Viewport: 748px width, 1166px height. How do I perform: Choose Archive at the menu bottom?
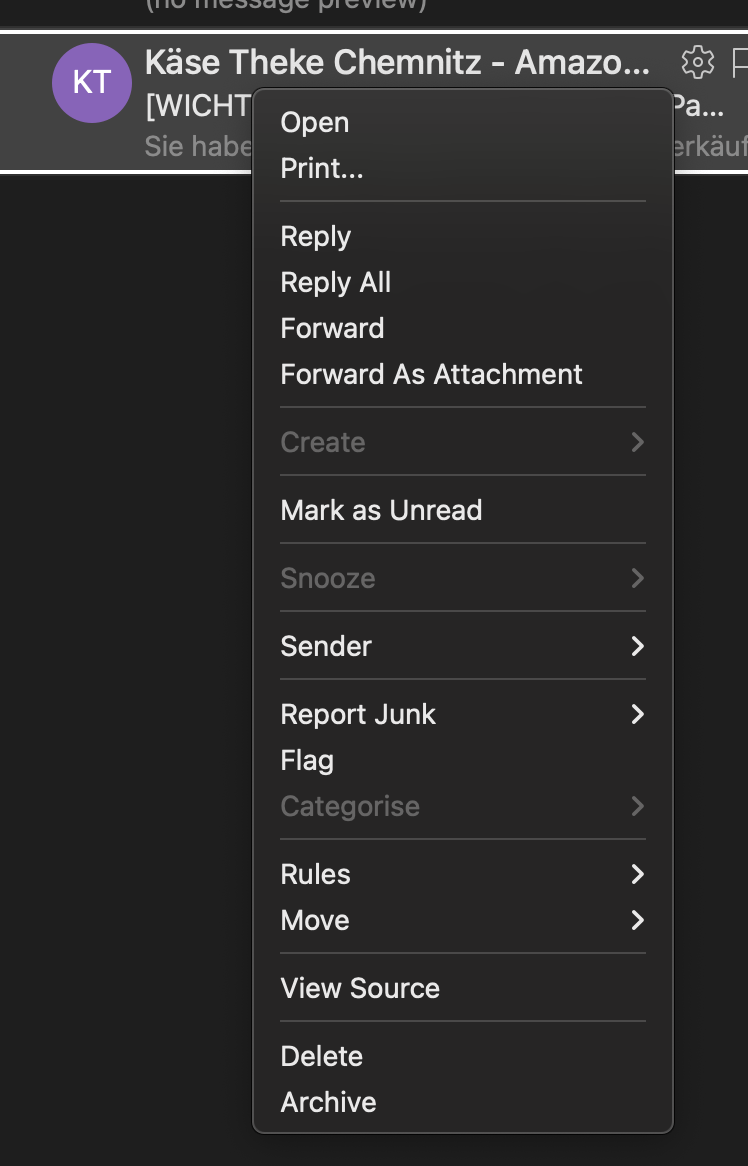pos(328,1103)
